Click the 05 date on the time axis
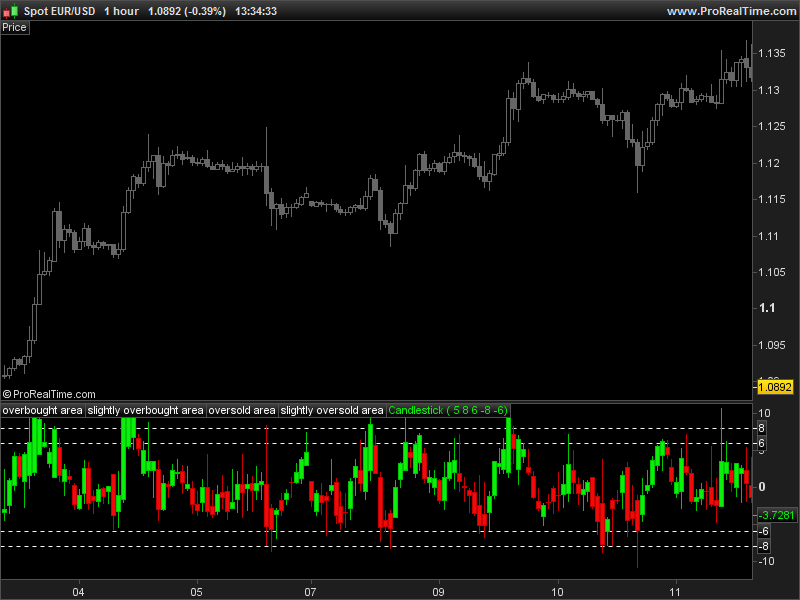 (x=196, y=592)
